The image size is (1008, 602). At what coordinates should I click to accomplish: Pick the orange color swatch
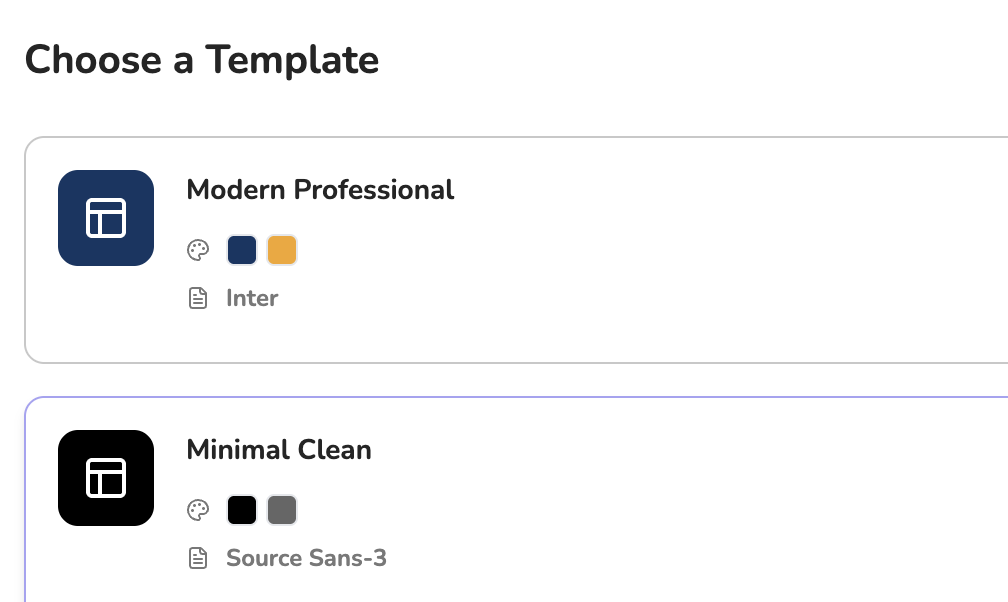[x=282, y=250]
